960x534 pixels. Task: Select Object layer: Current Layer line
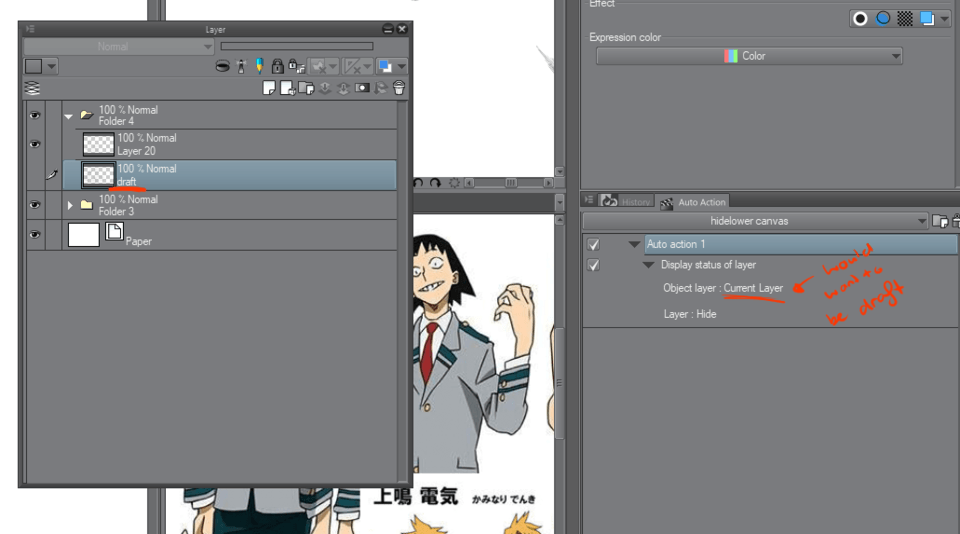tap(722, 288)
